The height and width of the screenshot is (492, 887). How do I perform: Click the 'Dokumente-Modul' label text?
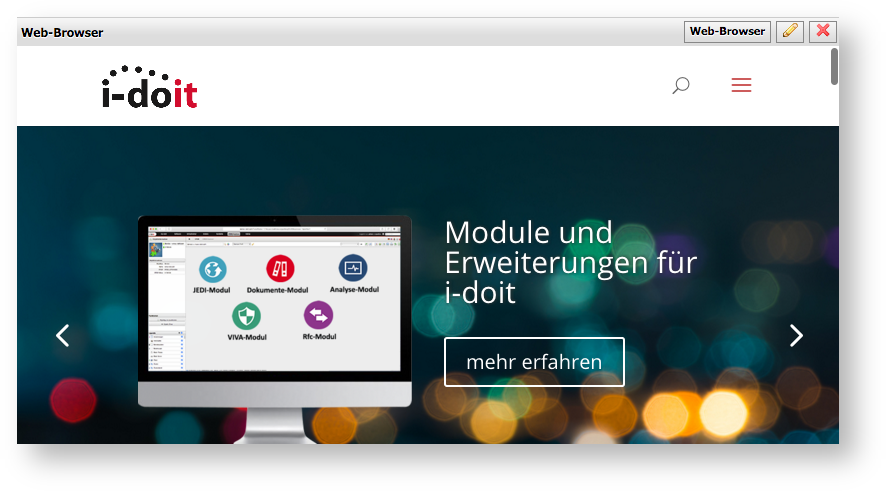click(277, 290)
